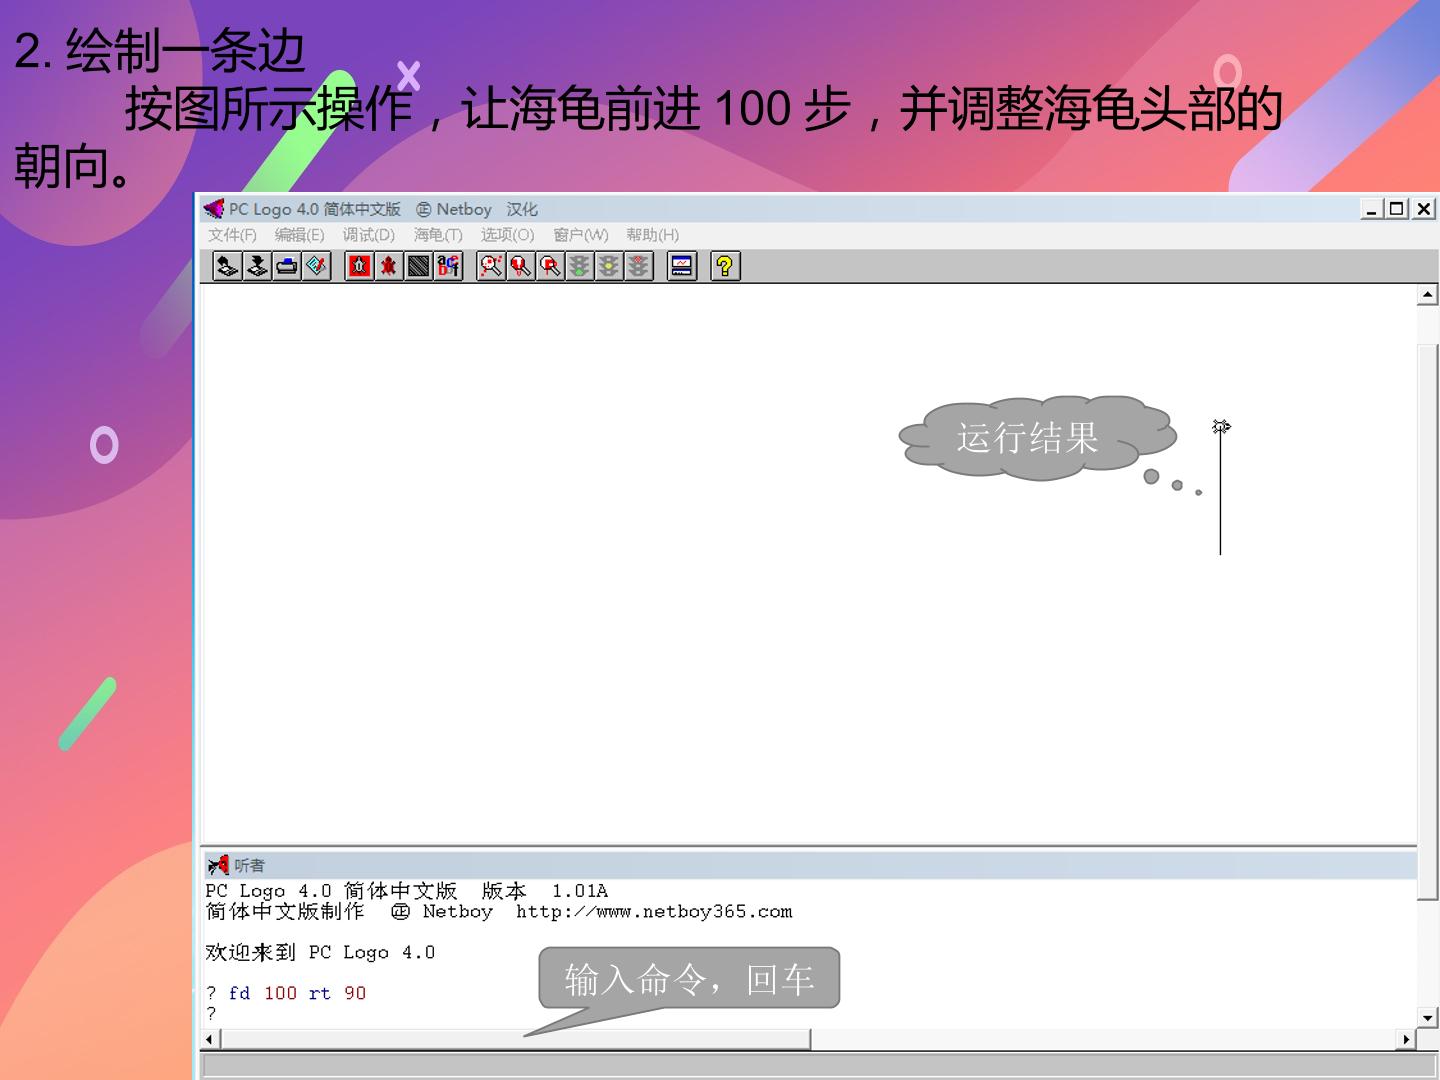Click the red turtle shape icon

point(389,266)
